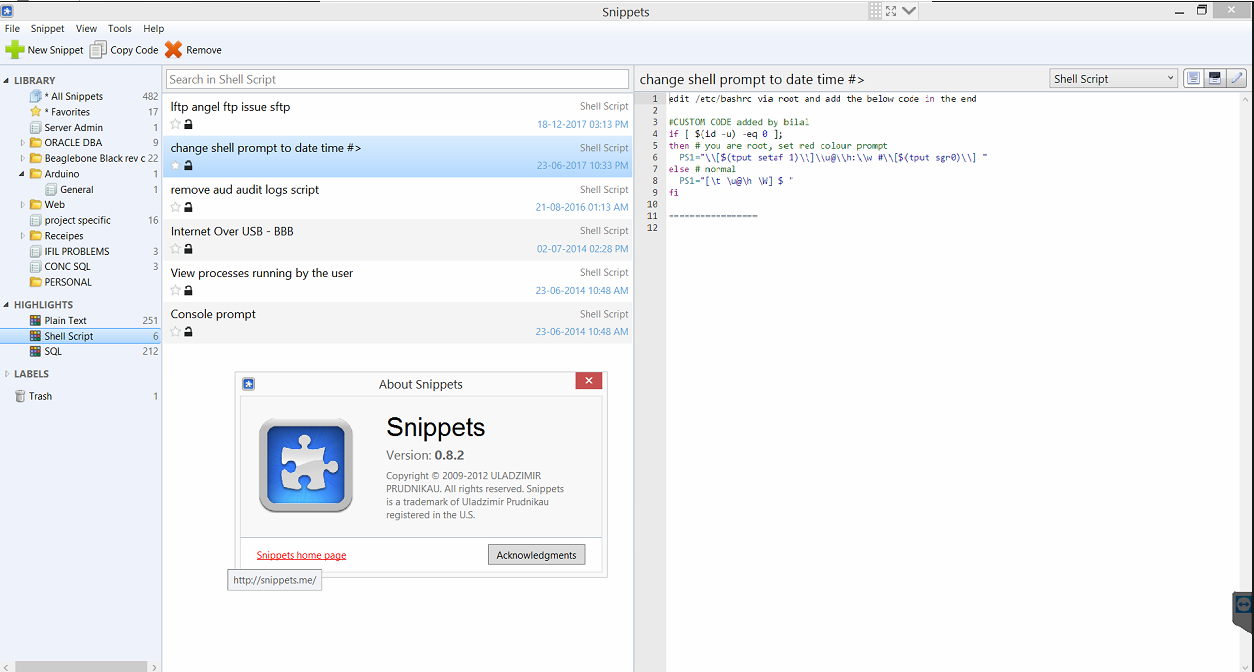
Task: Collapse the LIBRARY section
Action: (x=7, y=80)
